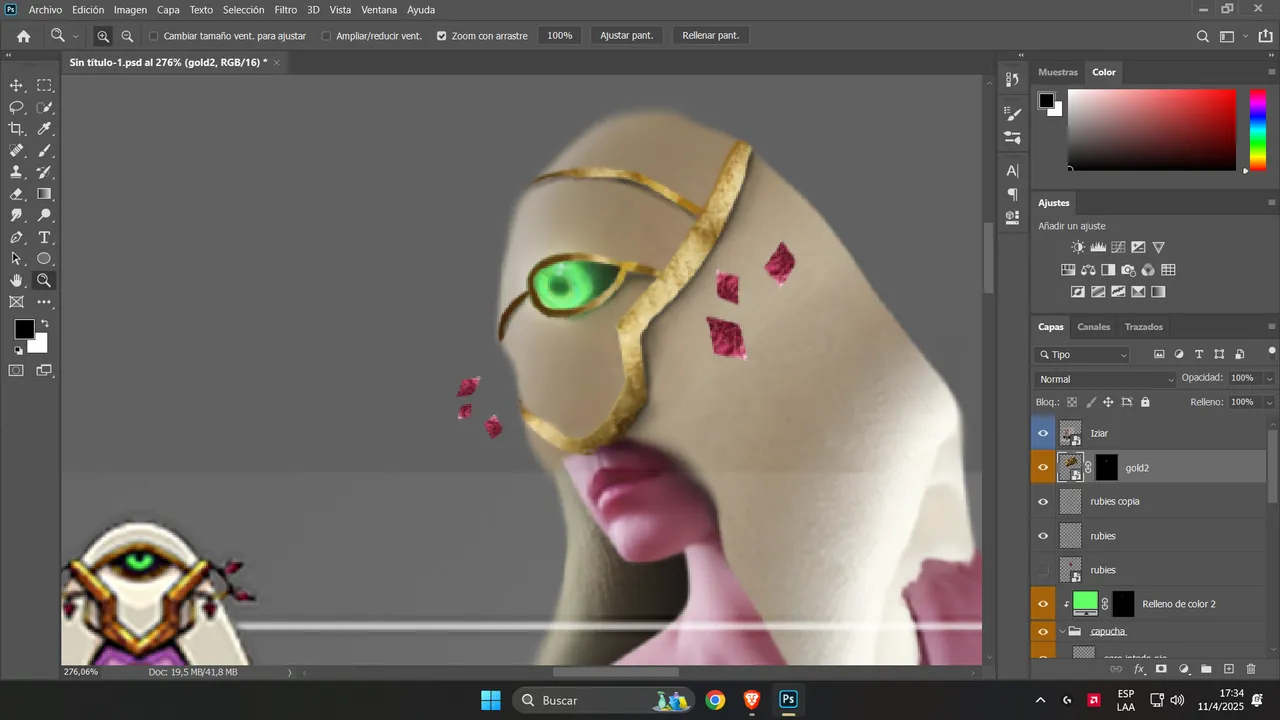Select the Move tool
Screen dimensions: 1280x720
coord(16,86)
